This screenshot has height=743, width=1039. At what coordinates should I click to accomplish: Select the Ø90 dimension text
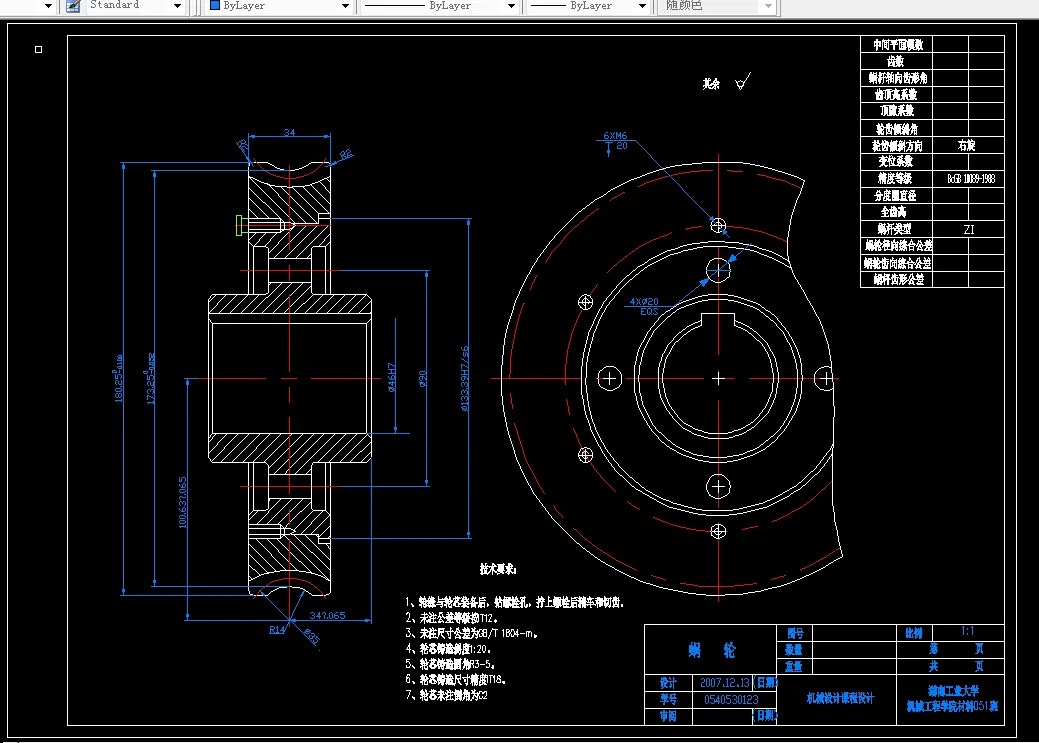coord(423,378)
